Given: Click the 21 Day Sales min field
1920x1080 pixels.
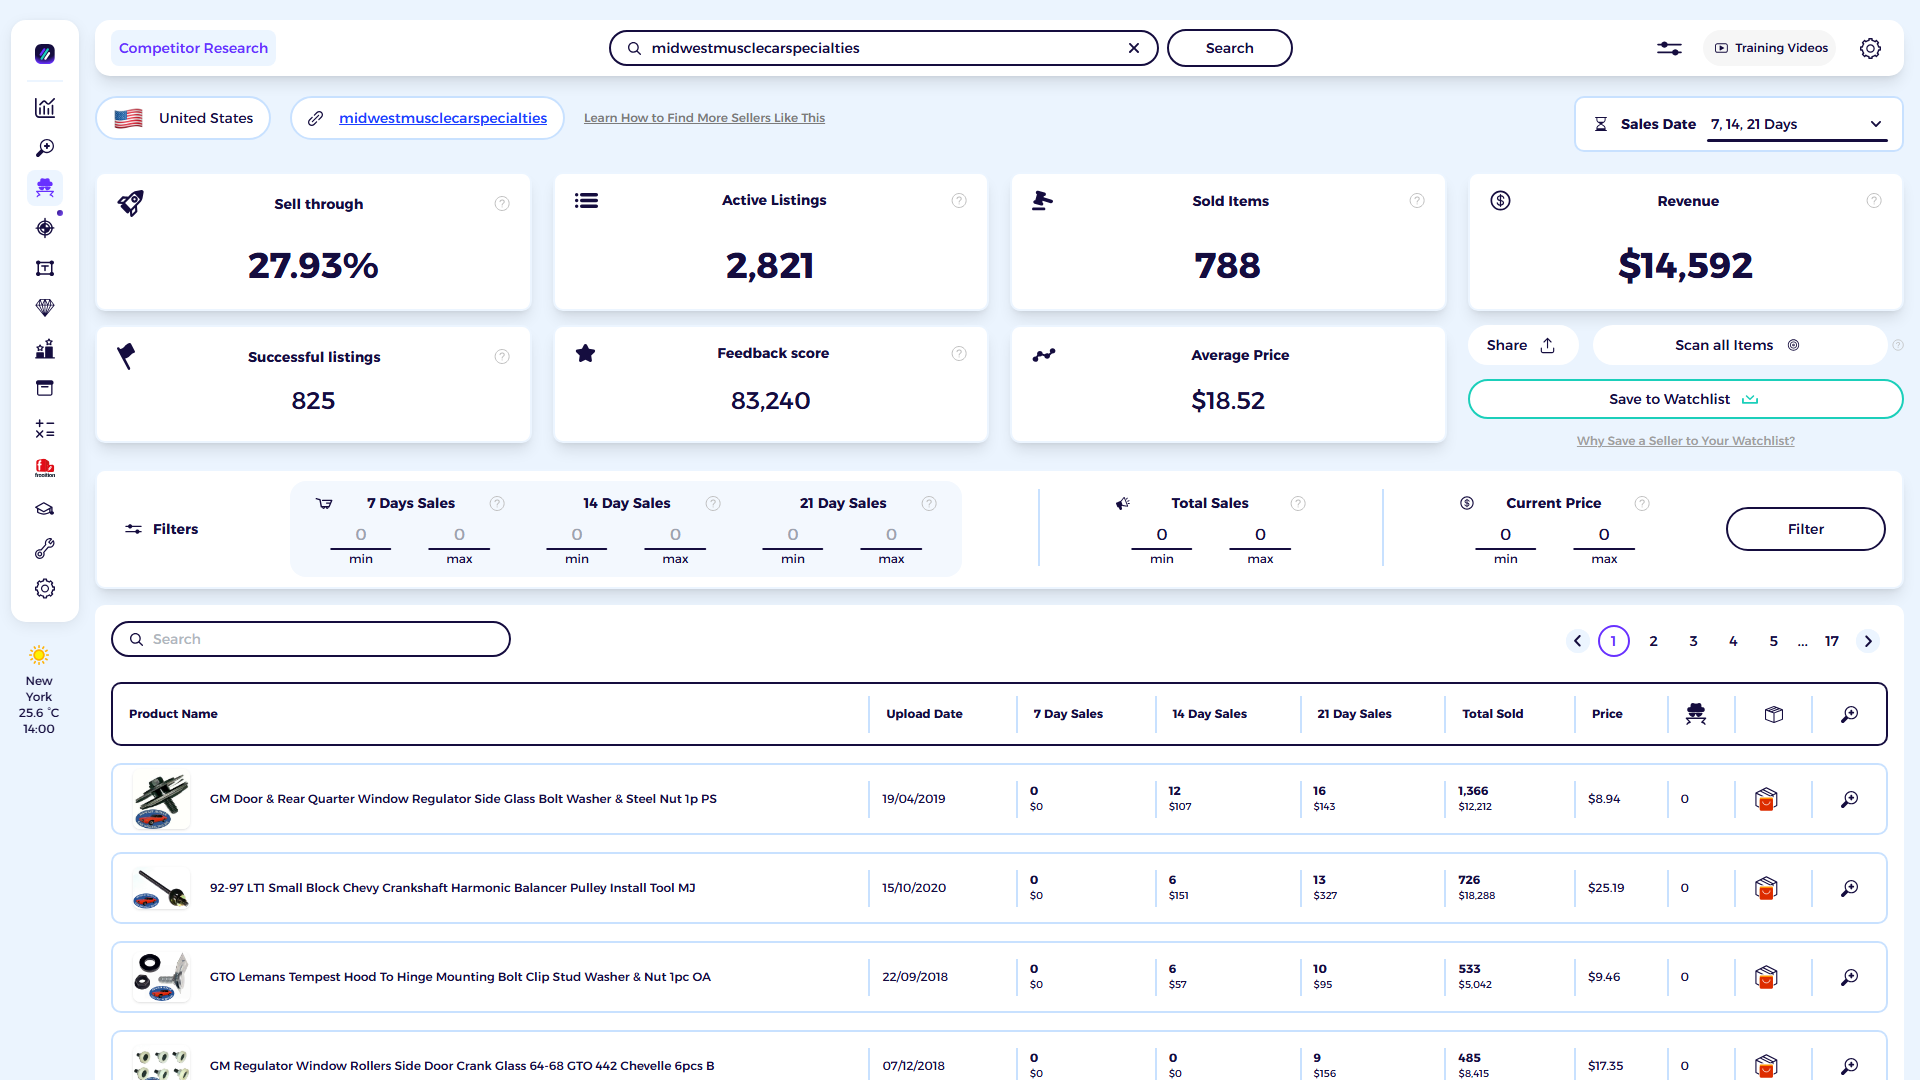Looking at the screenshot, I should pos(792,536).
